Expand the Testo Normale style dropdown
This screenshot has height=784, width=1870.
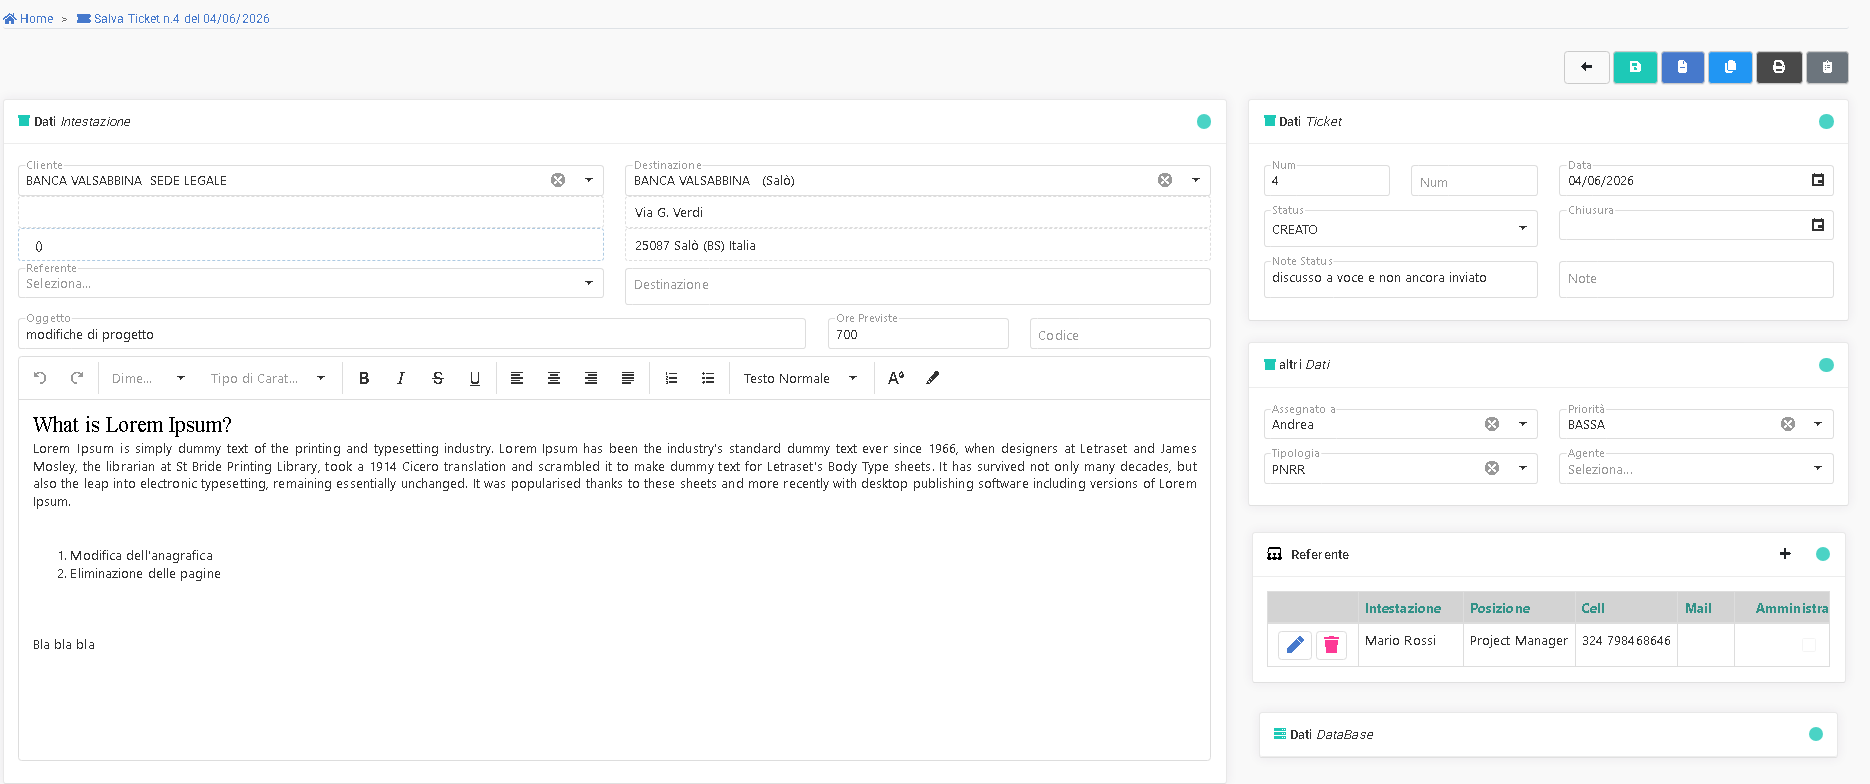click(800, 378)
